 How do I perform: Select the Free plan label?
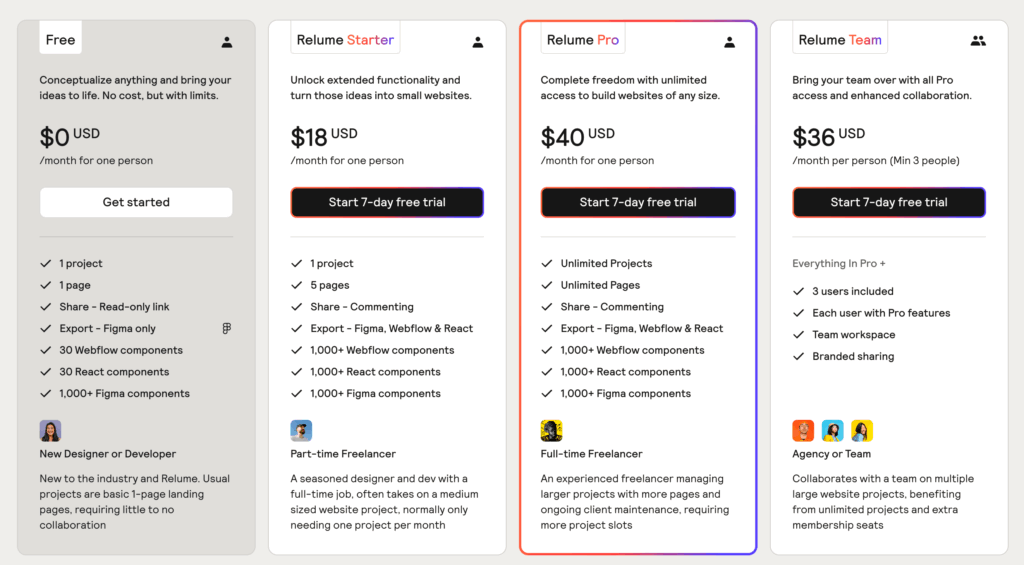61,40
